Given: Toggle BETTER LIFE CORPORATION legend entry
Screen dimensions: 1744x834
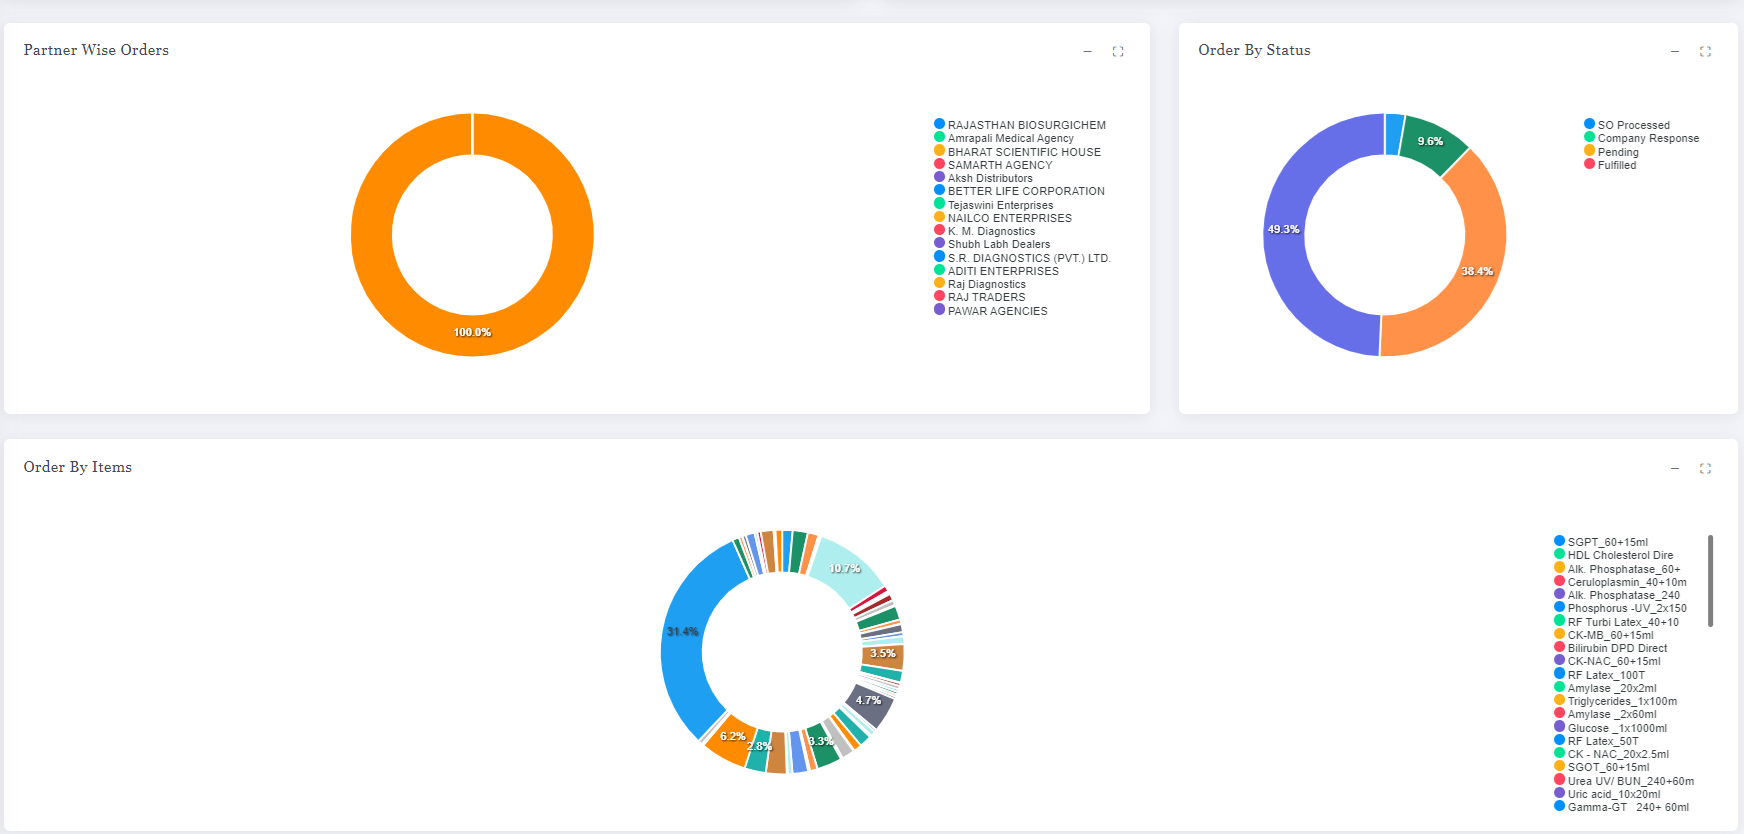Looking at the screenshot, I should [1019, 191].
